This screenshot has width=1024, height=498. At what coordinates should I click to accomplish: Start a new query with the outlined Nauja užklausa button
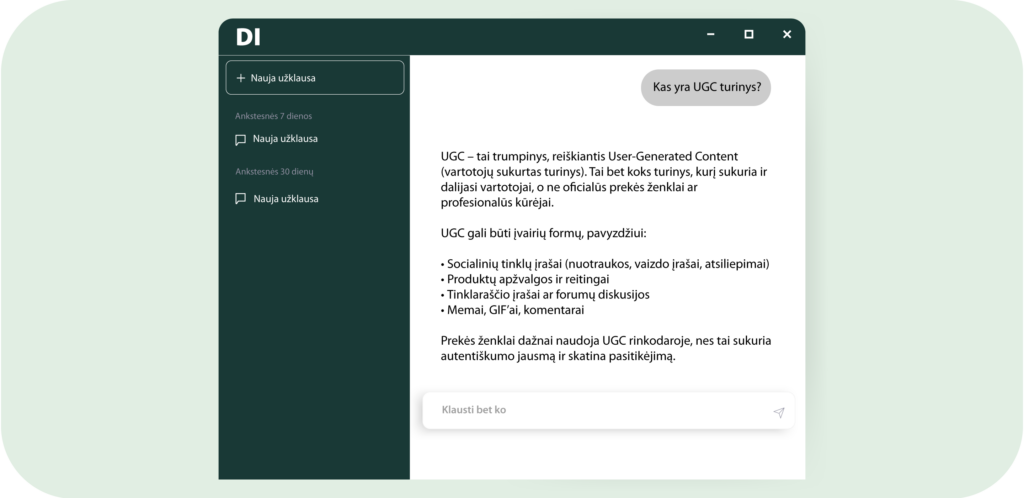[x=314, y=78]
